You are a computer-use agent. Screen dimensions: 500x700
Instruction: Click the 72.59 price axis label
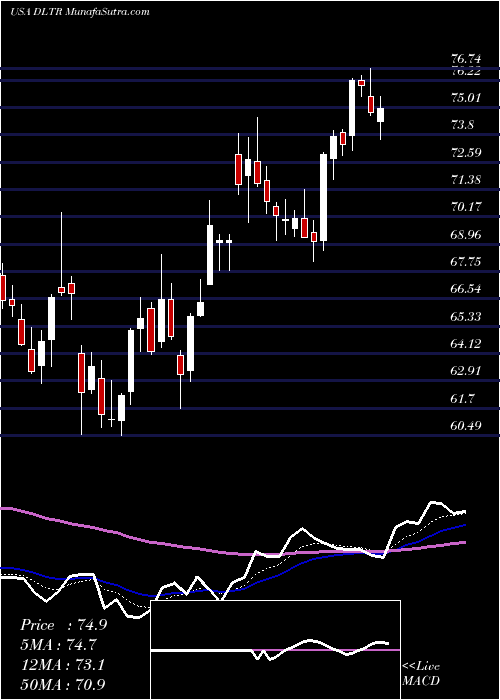[467, 153]
